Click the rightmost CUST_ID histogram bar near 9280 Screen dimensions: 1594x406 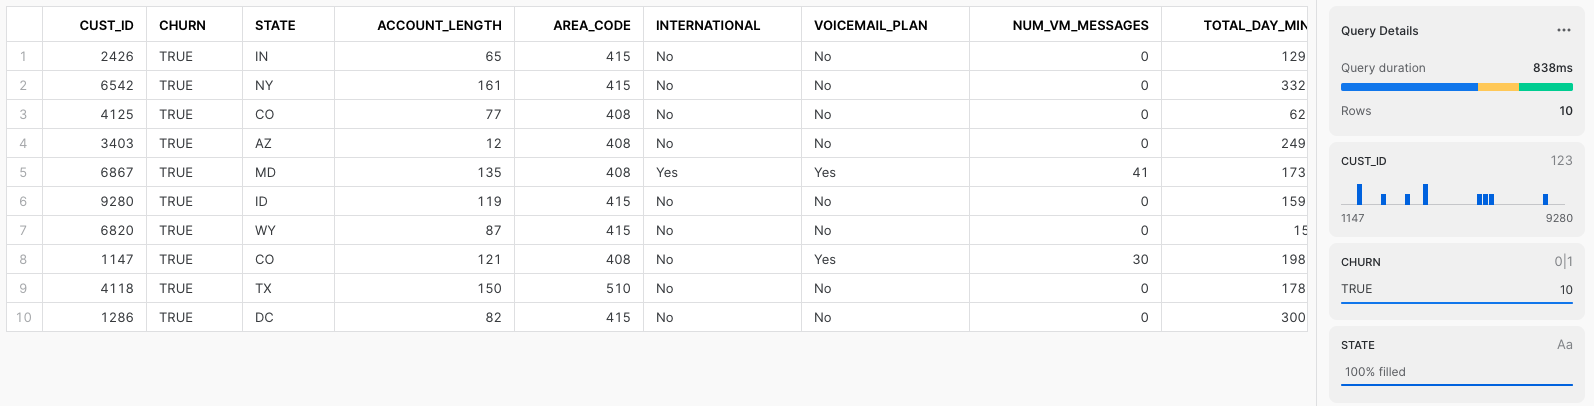pyautogui.click(x=1545, y=199)
